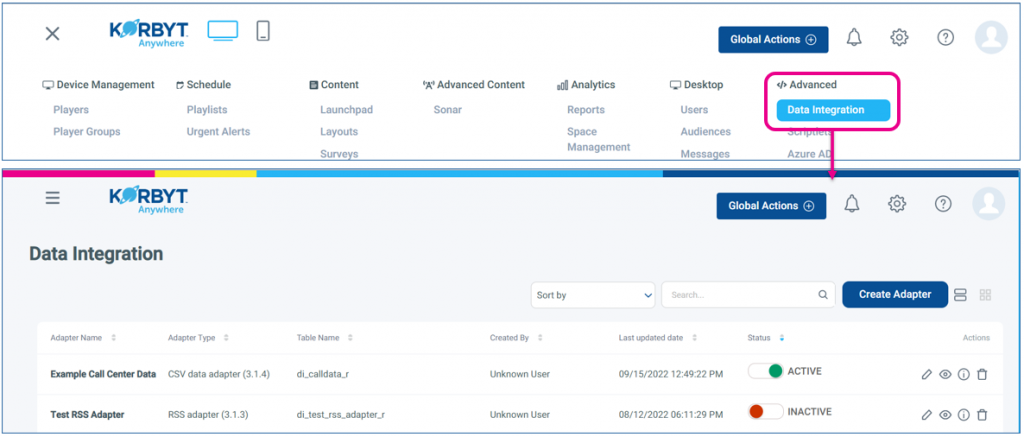View the Test RSS Adapter via eye icon
The width and height of the screenshot is (1024, 437).
[945, 414]
